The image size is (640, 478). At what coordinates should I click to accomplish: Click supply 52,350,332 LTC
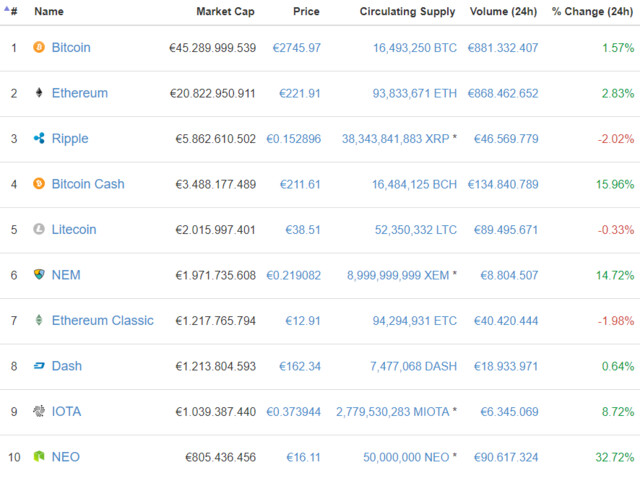pos(416,230)
